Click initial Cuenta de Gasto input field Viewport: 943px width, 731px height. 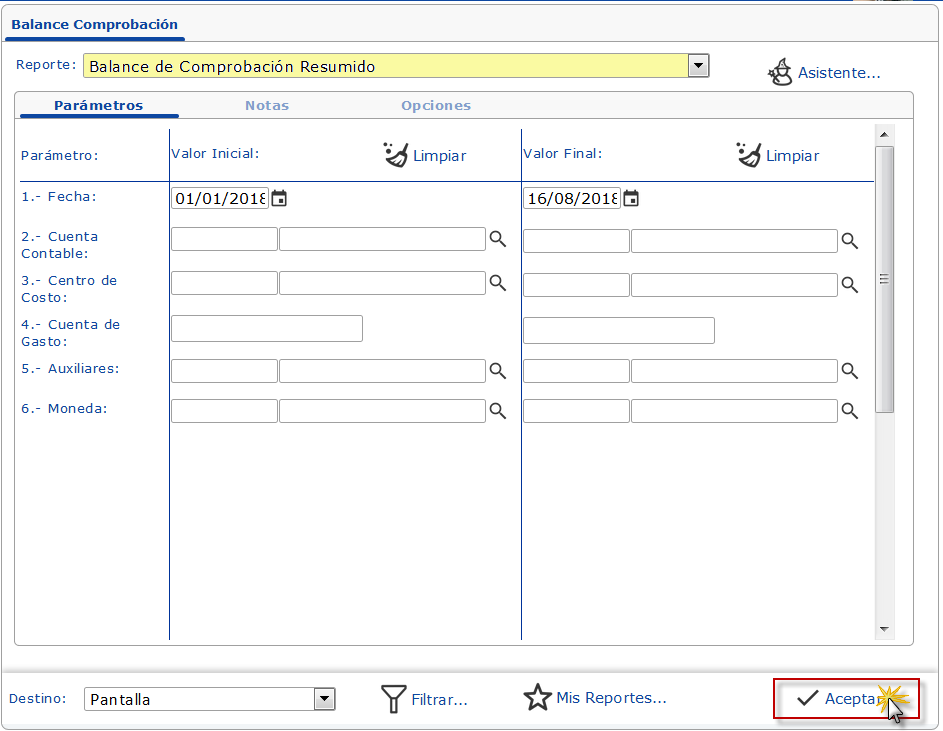[267, 328]
